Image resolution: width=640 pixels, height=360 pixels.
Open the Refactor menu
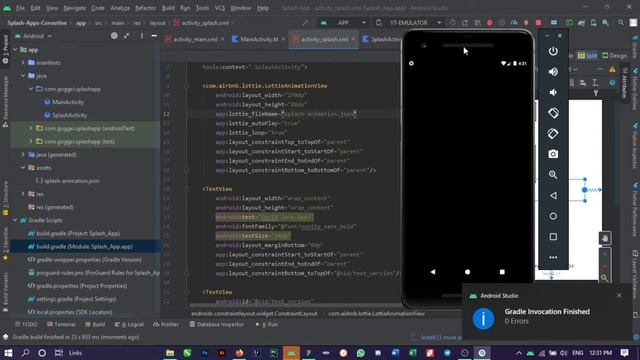[145, 8]
